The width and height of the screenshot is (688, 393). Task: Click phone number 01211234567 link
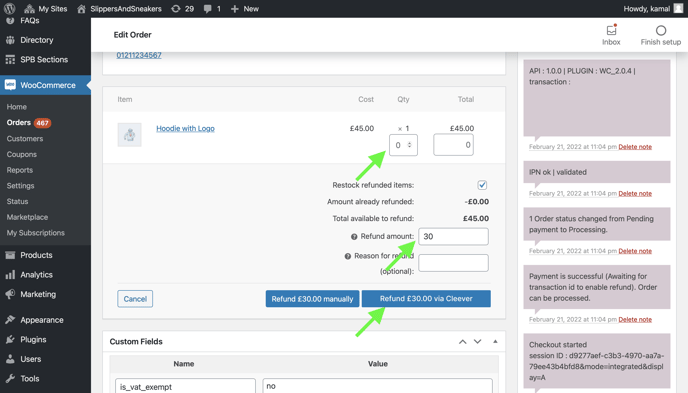tap(139, 55)
